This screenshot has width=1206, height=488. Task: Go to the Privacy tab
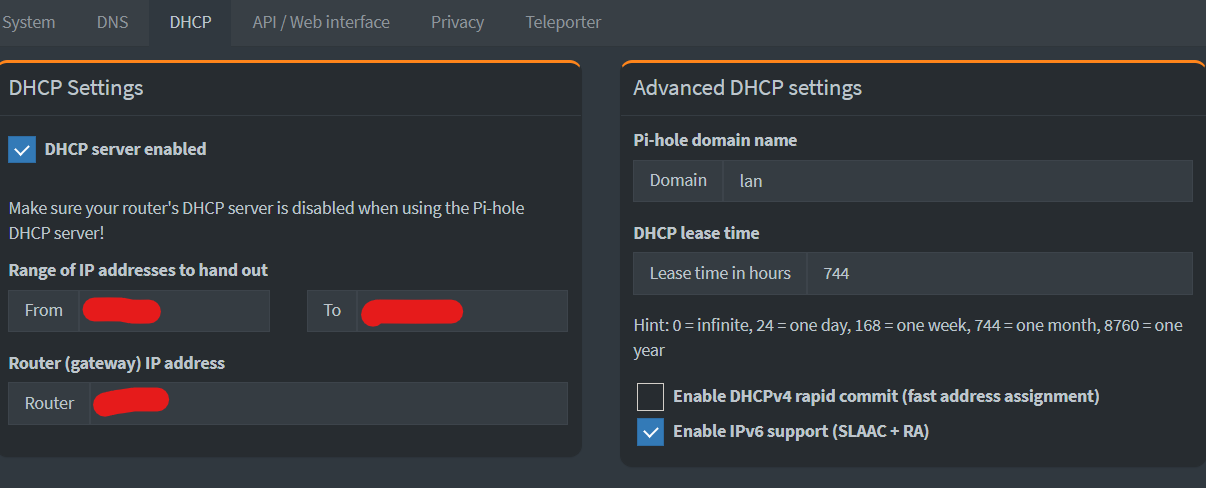(x=457, y=22)
